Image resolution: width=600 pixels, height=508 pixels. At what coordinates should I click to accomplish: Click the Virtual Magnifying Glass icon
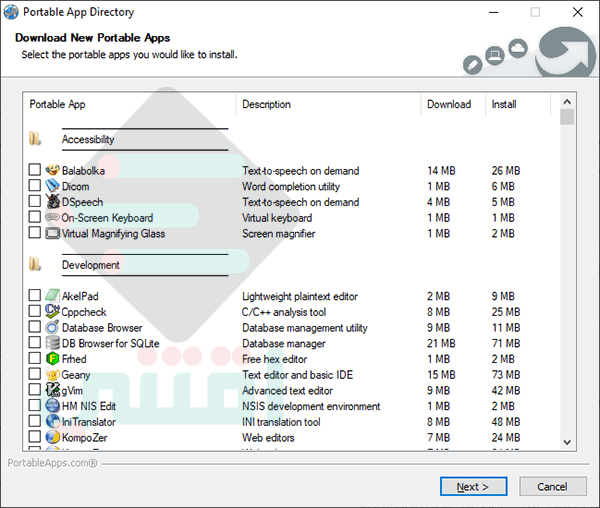(x=52, y=233)
